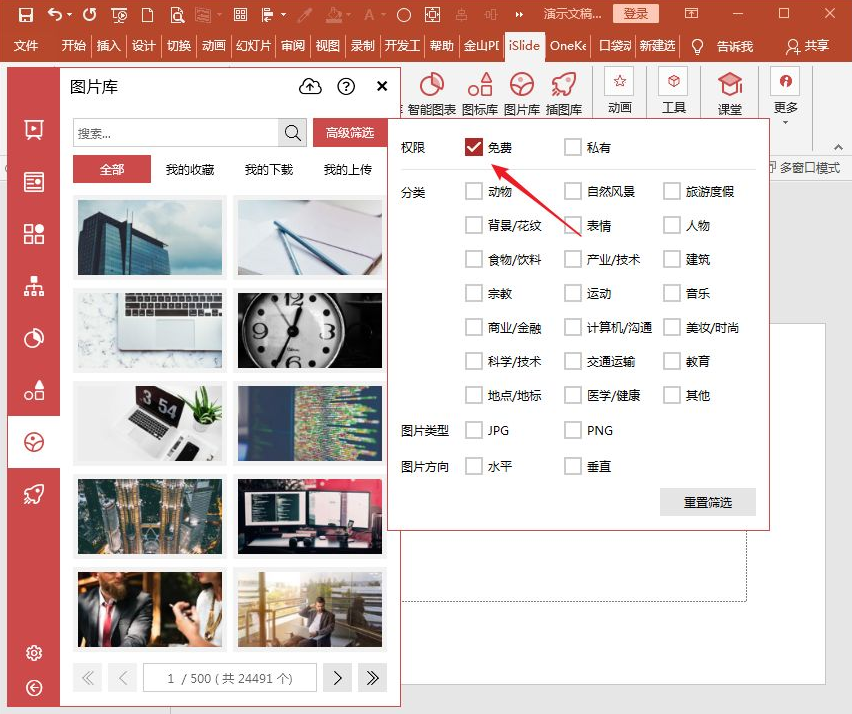Screen dimensions: 852x714
Task: Toggle the 高级筛选 filter panel
Action: [x=350, y=133]
